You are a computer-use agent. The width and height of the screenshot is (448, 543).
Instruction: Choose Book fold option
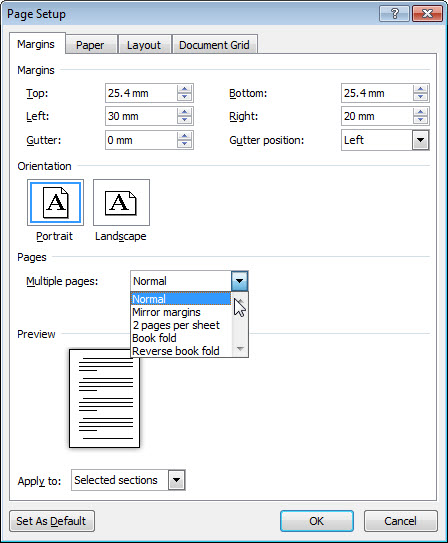coord(154,338)
